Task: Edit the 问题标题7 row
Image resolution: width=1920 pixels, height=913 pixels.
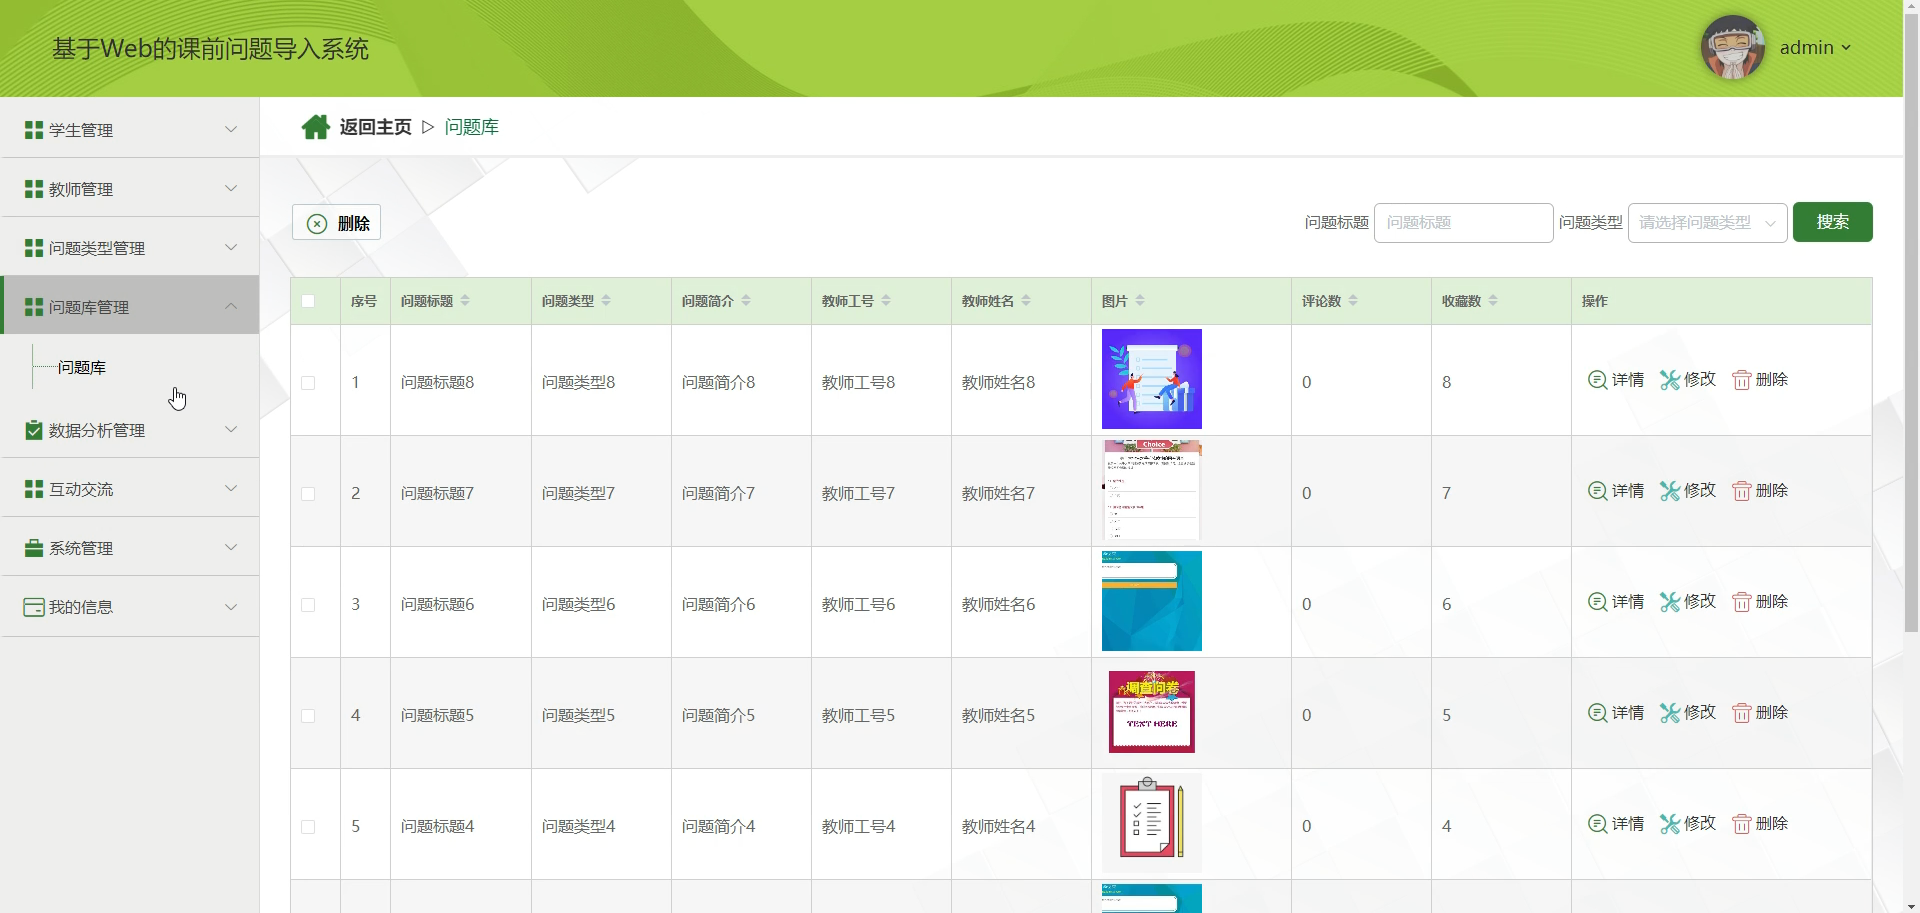Action: (1688, 491)
